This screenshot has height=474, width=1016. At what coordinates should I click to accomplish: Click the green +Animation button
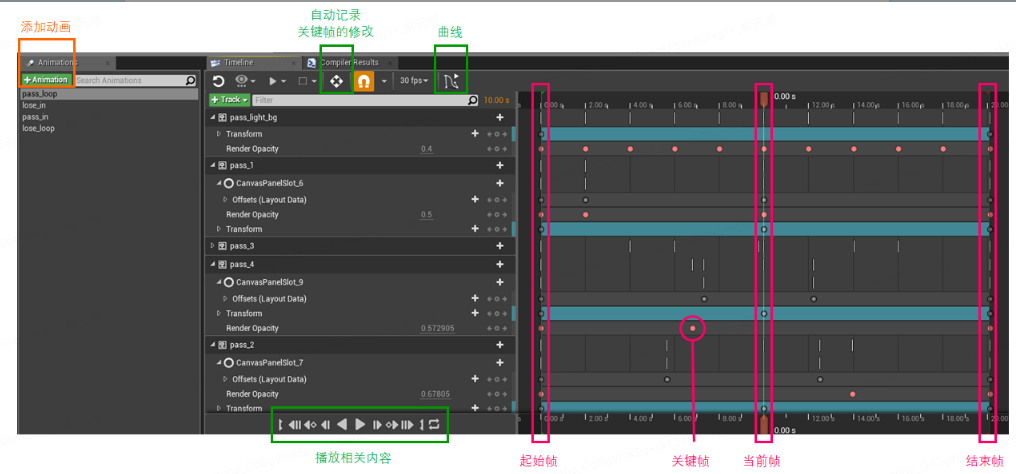[x=45, y=80]
